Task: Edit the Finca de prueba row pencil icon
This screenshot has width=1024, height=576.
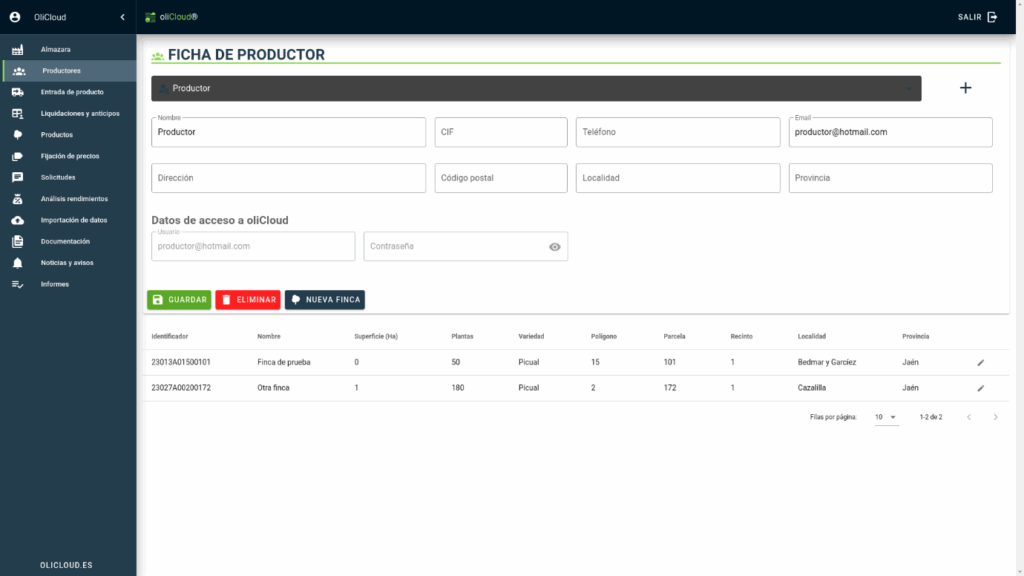Action: [x=980, y=362]
